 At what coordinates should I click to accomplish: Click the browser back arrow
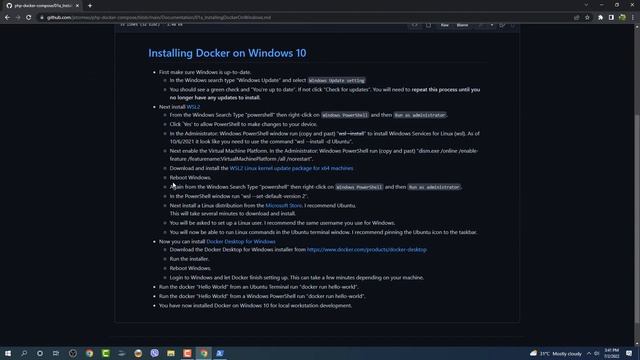[x=7, y=18]
